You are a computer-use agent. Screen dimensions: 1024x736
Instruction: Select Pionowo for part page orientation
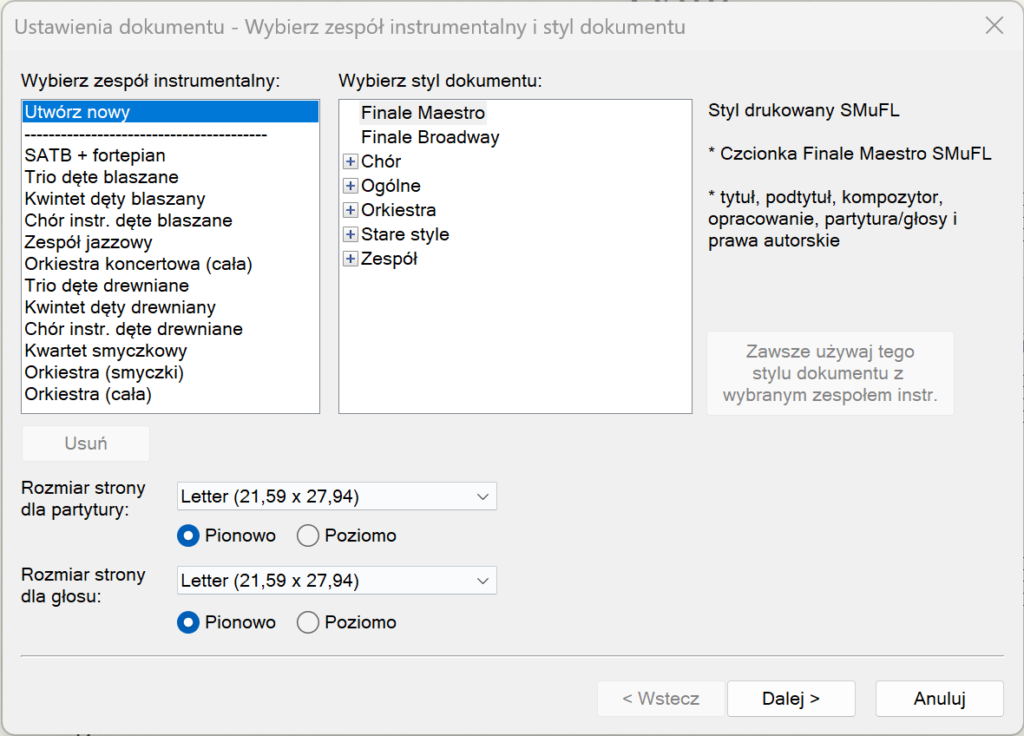(x=188, y=623)
